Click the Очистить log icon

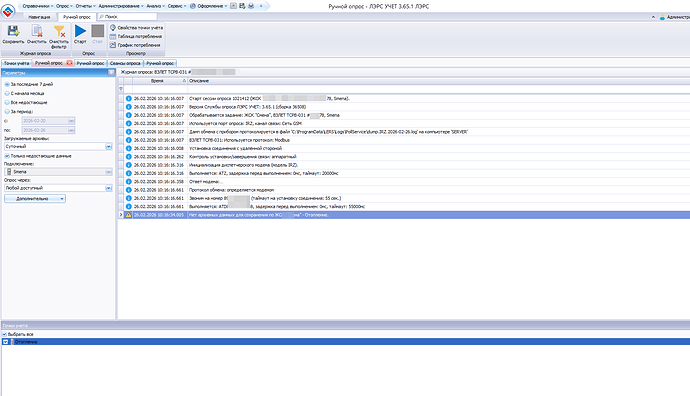click(37, 31)
